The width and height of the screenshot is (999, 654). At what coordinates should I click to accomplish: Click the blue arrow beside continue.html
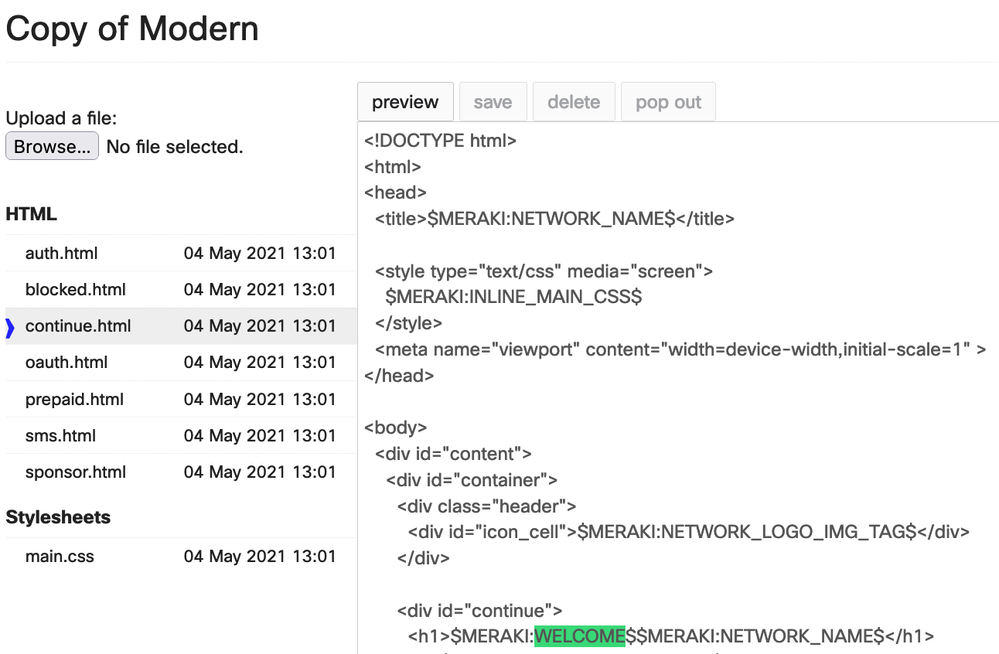click(x=10, y=327)
